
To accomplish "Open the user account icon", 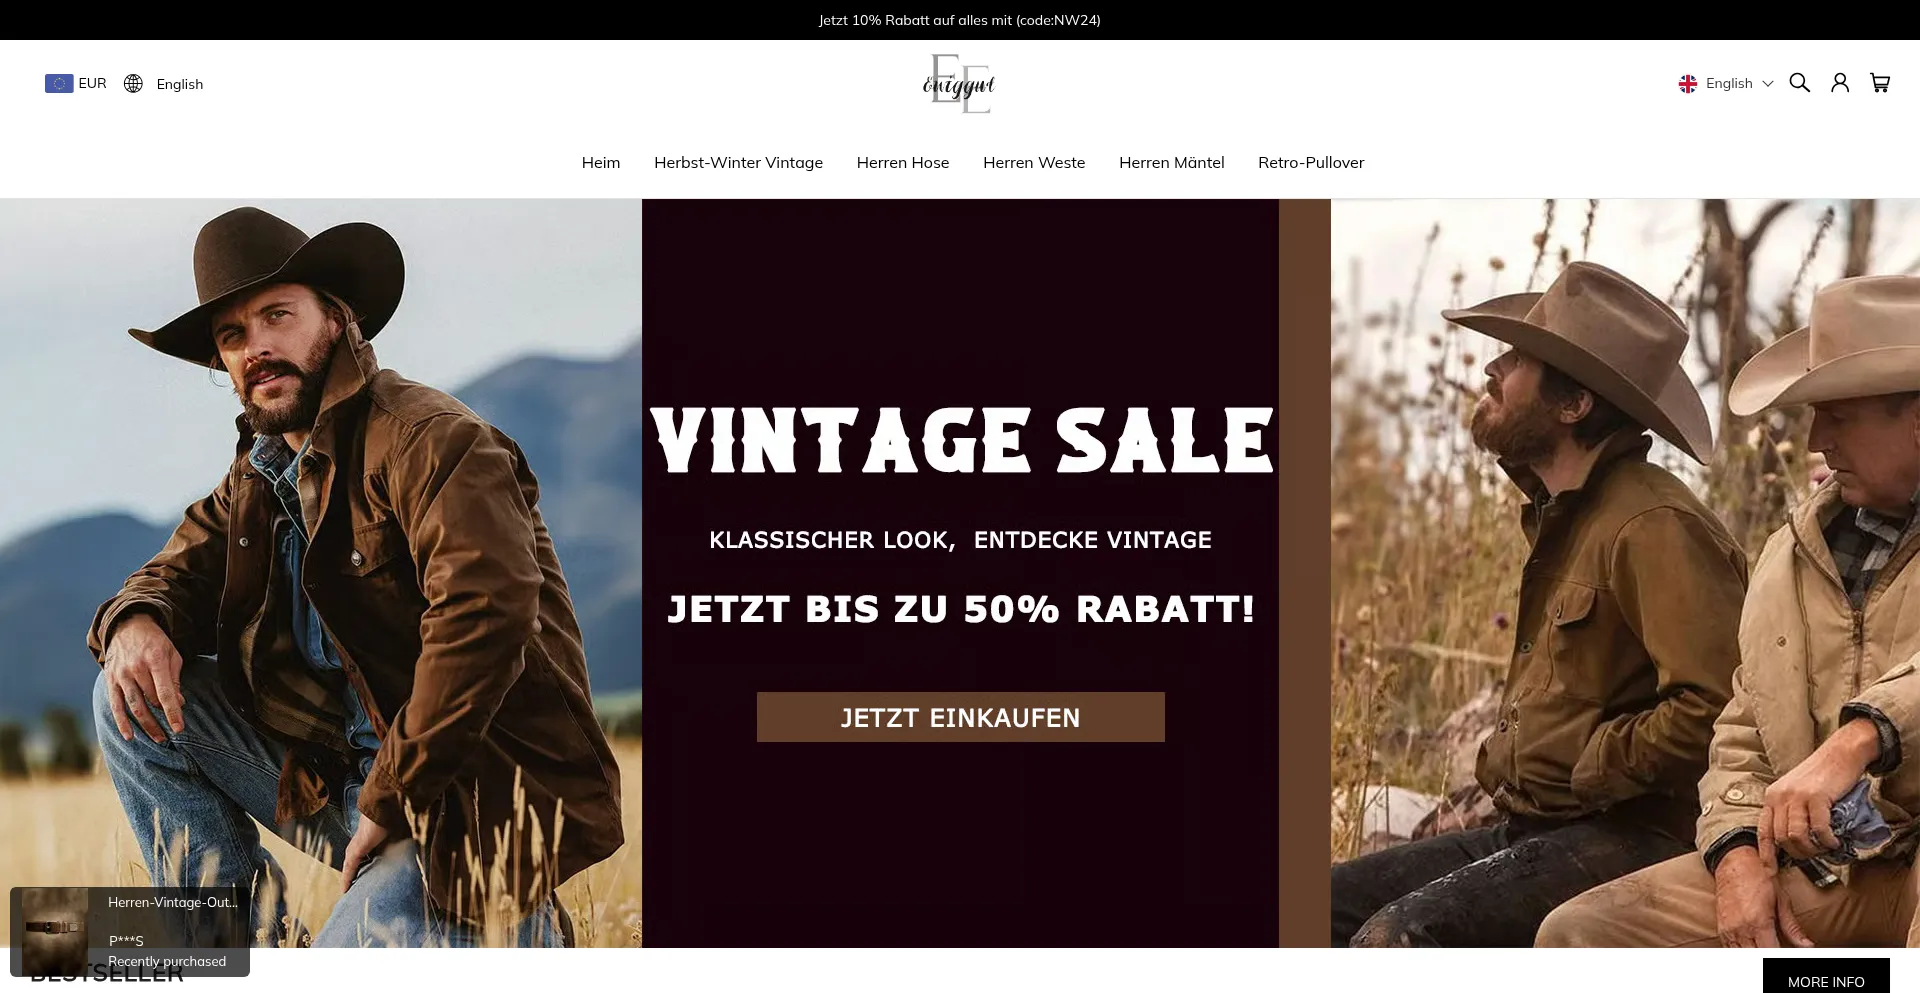I will click(1840, 83).
